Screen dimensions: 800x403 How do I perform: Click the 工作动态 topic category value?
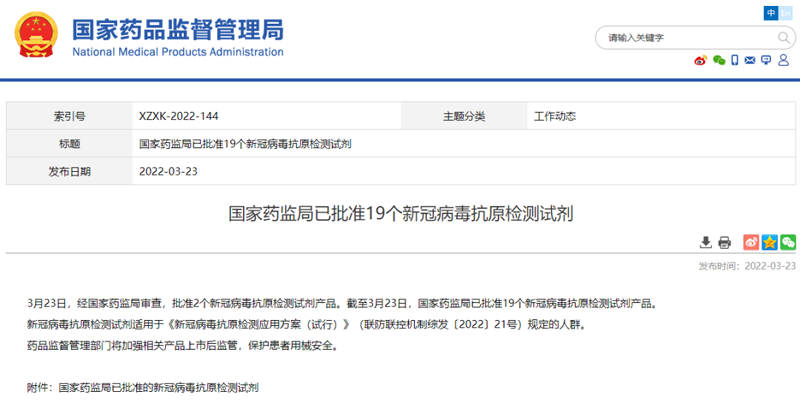click(x=555, y=116)
